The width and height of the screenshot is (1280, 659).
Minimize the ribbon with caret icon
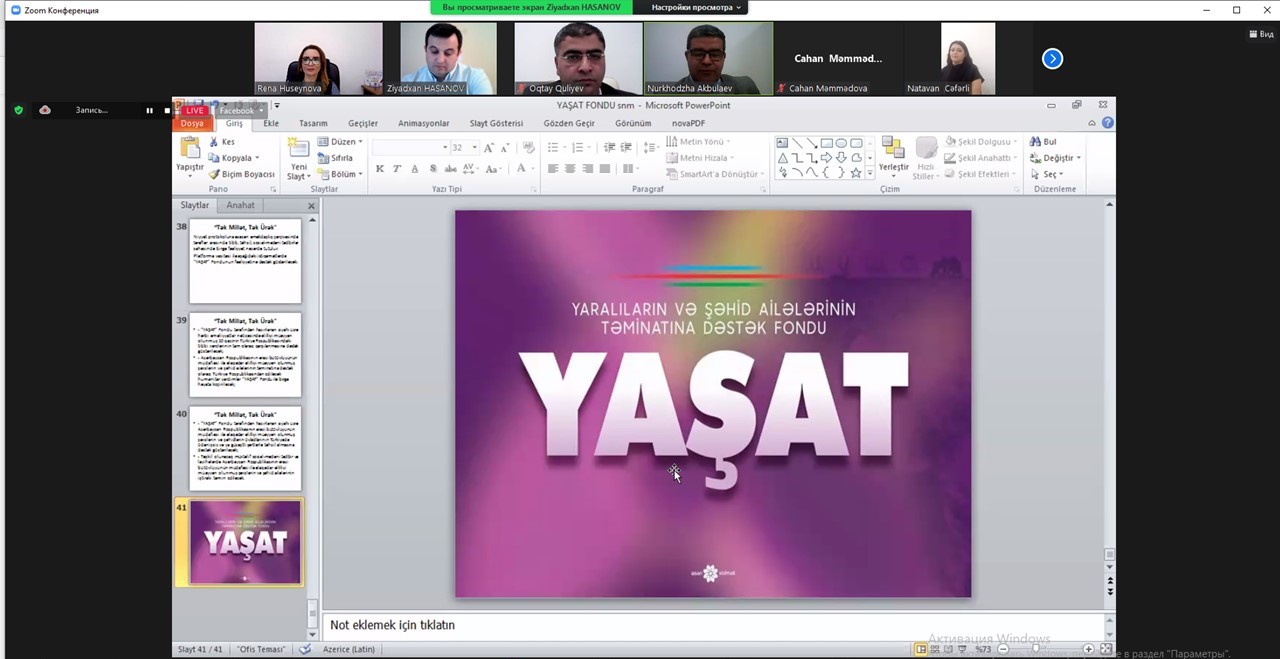coord(1092,123)
